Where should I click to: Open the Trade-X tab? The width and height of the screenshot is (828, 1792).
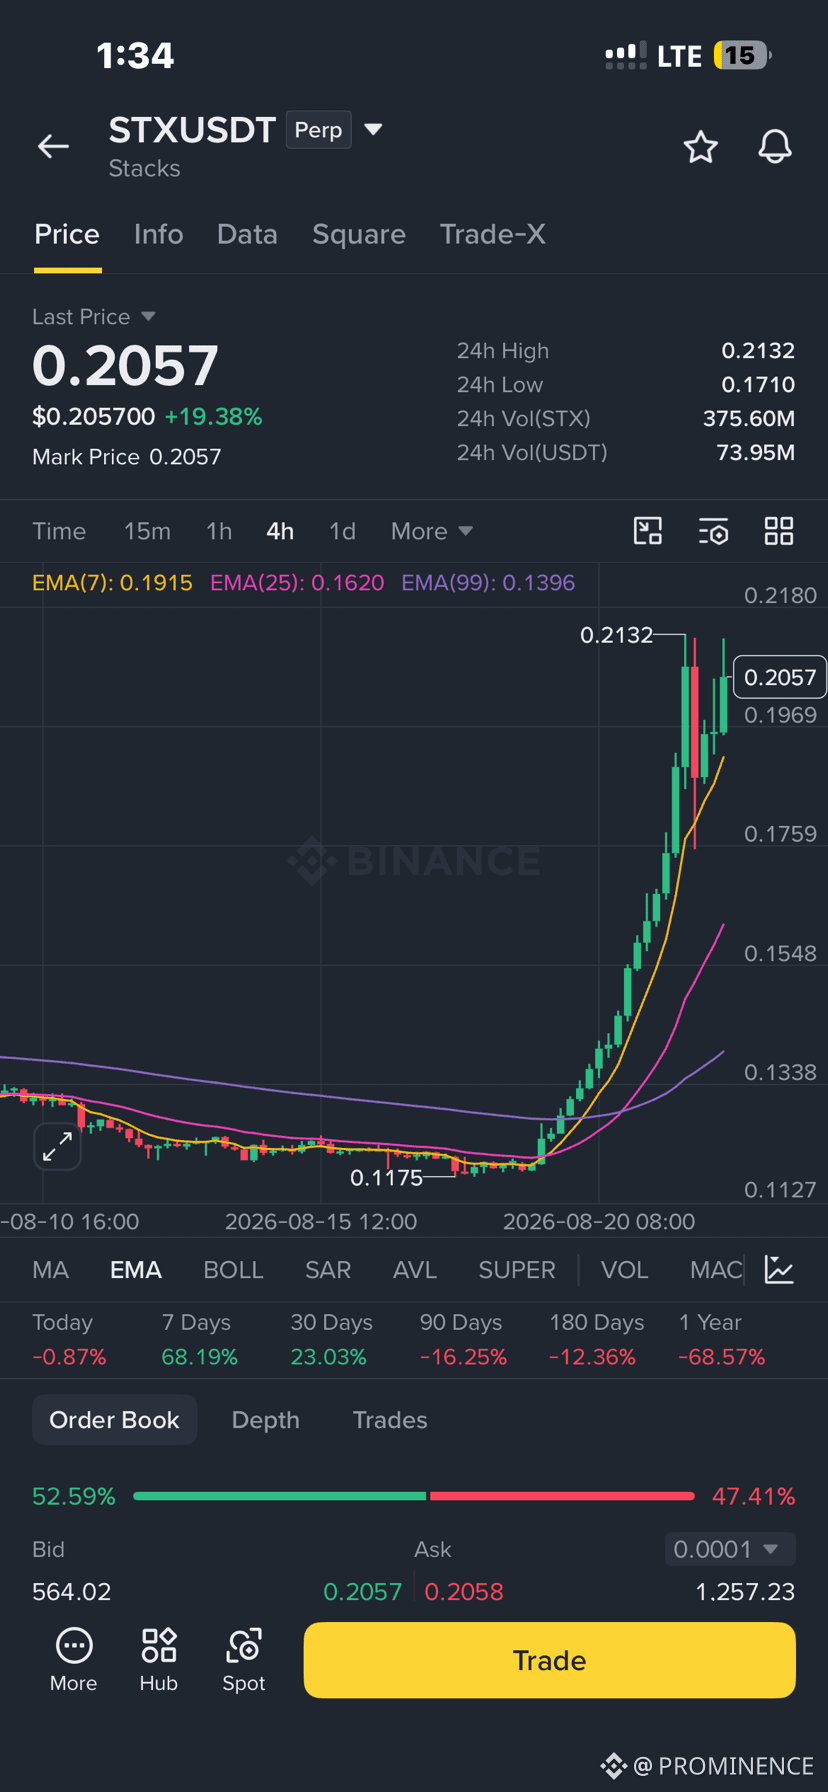(x=493, y=234)
